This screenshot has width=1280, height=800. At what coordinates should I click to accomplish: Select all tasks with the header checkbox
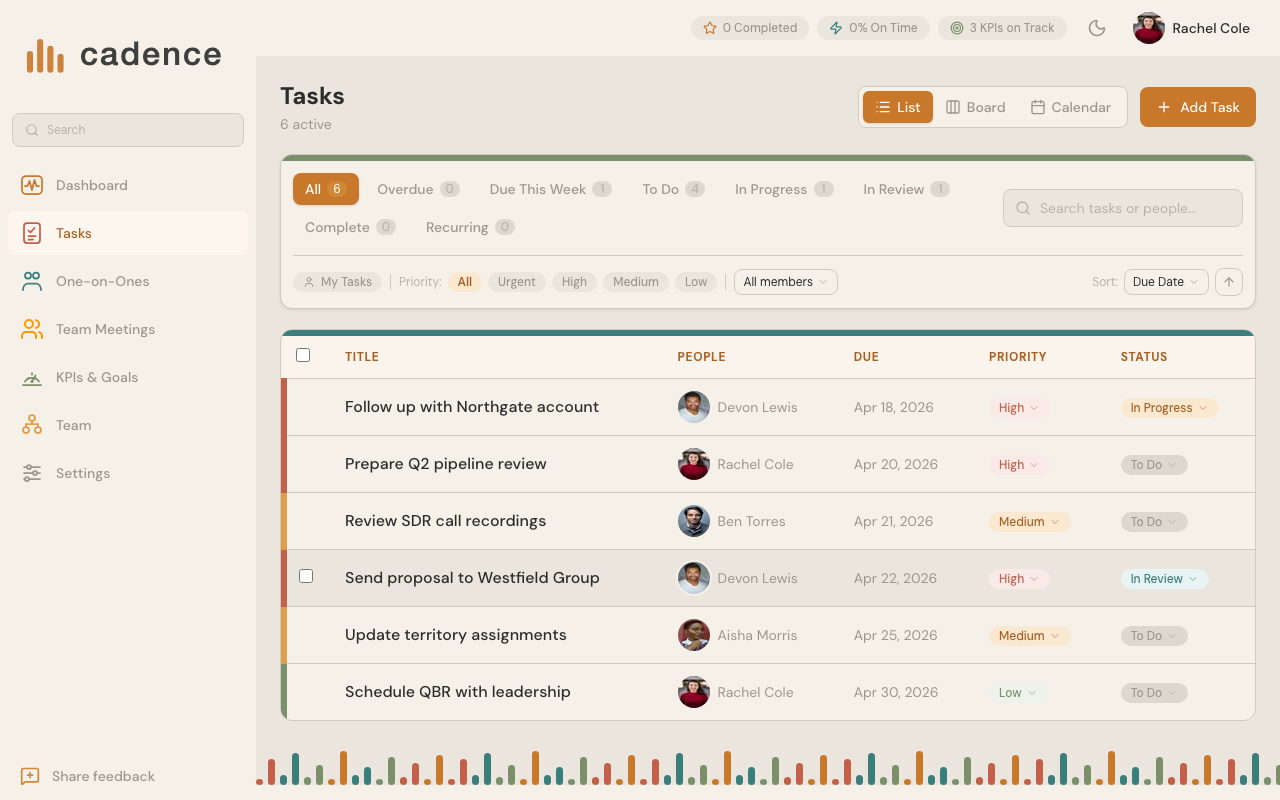click(x=303, y=354)
